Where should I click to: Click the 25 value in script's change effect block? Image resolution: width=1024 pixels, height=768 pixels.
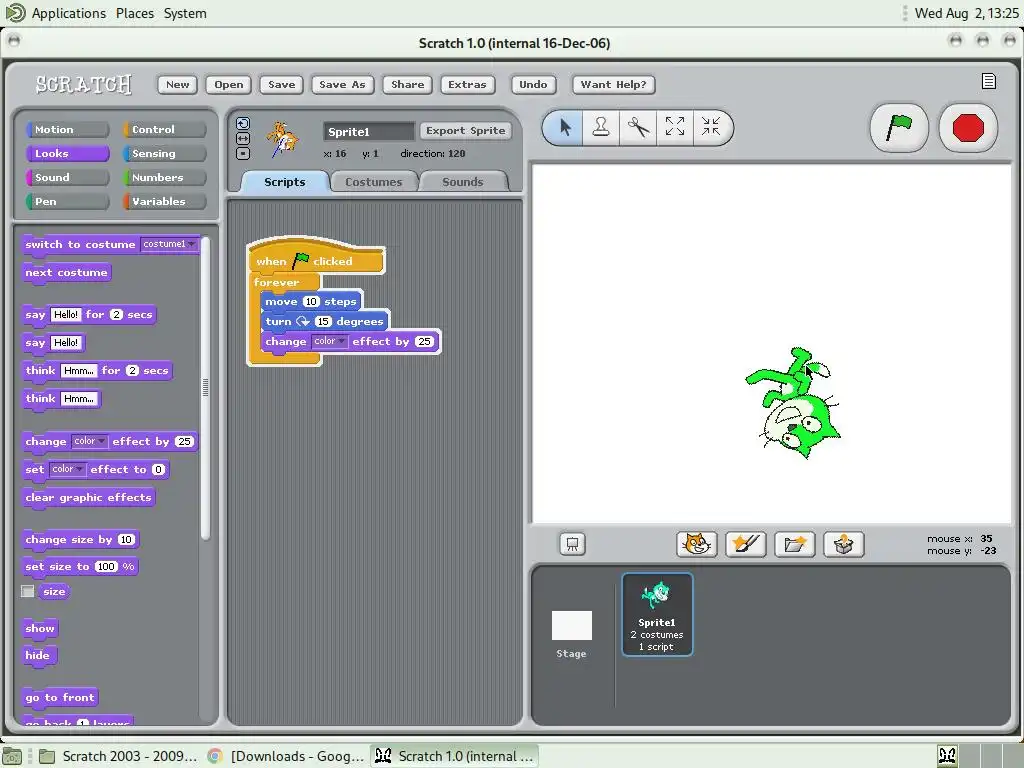(x=424, y=342)
